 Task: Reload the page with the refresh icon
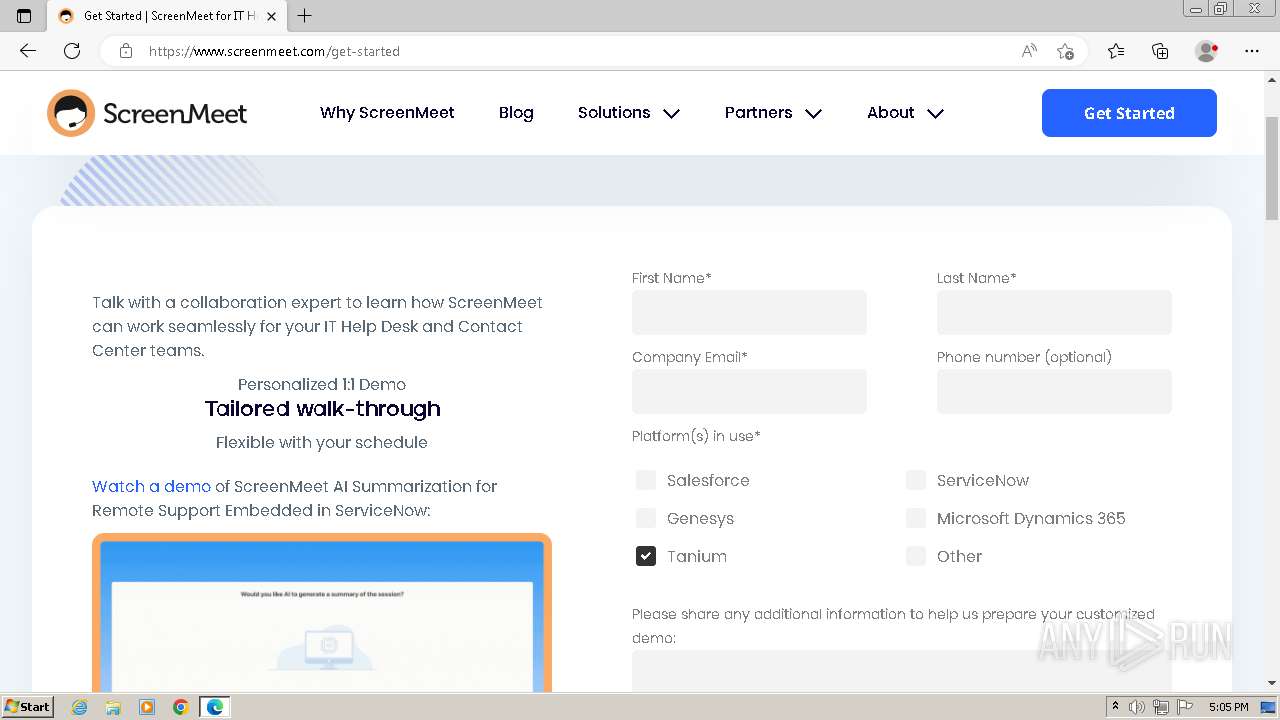coord(72,51)
